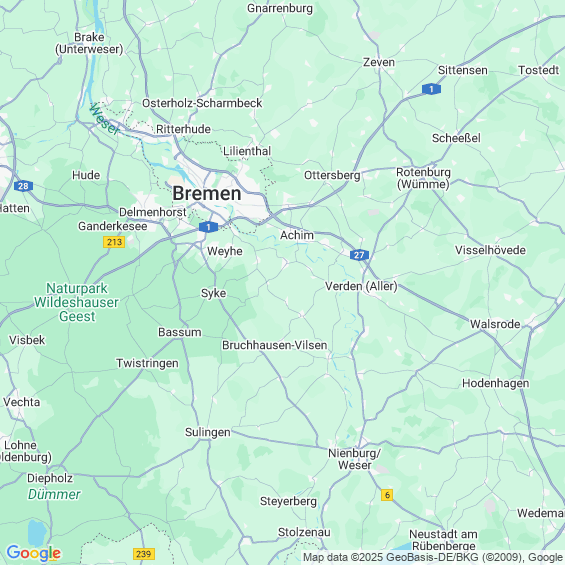The height and width of the screenshot is (565, 565).
Task: Click the Dümmer lake label
Action: click(54, 494)
